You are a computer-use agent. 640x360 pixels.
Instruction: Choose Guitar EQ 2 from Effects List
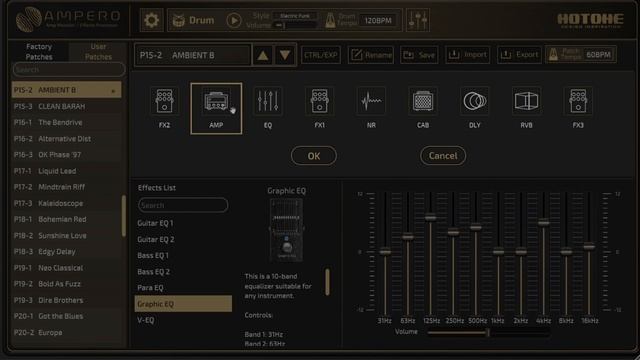[183, 239]
